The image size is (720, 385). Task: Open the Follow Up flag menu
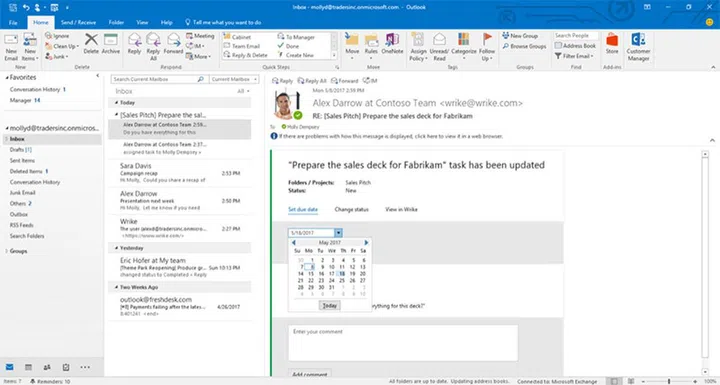point(487,47)
